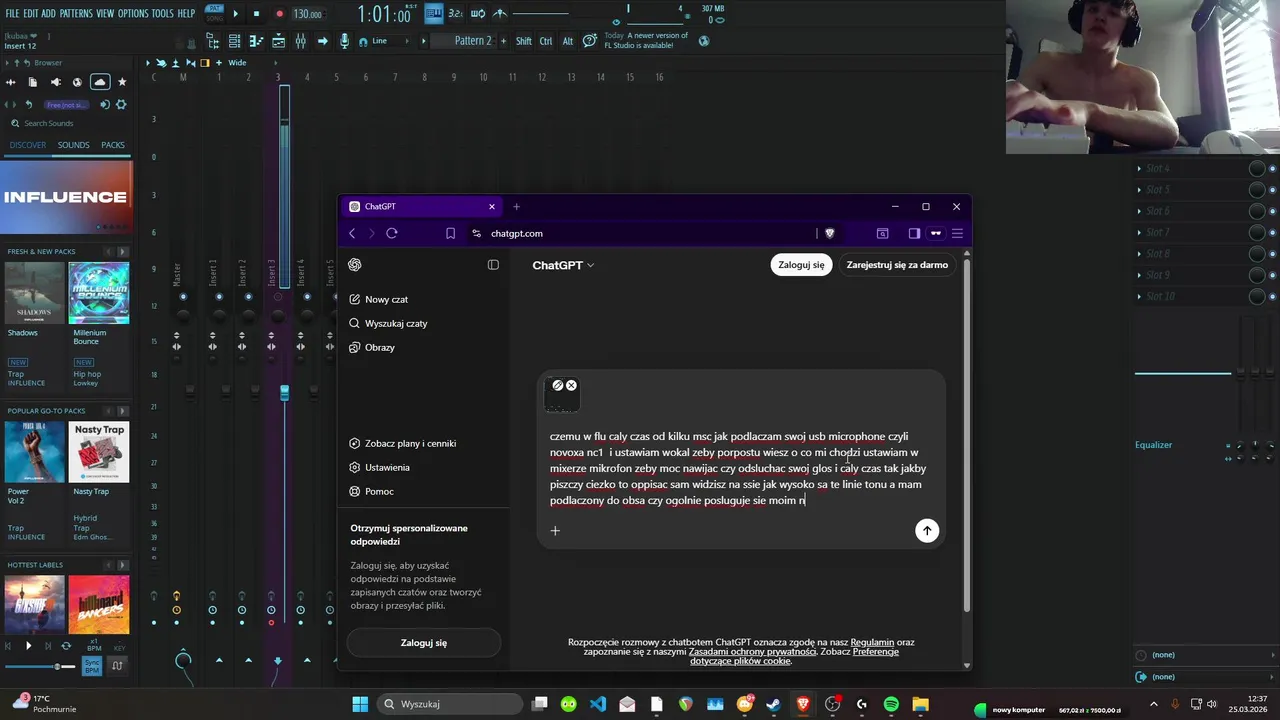Open Regulamin link in footer
The image size is (1280, 720).
click(872, 642)
